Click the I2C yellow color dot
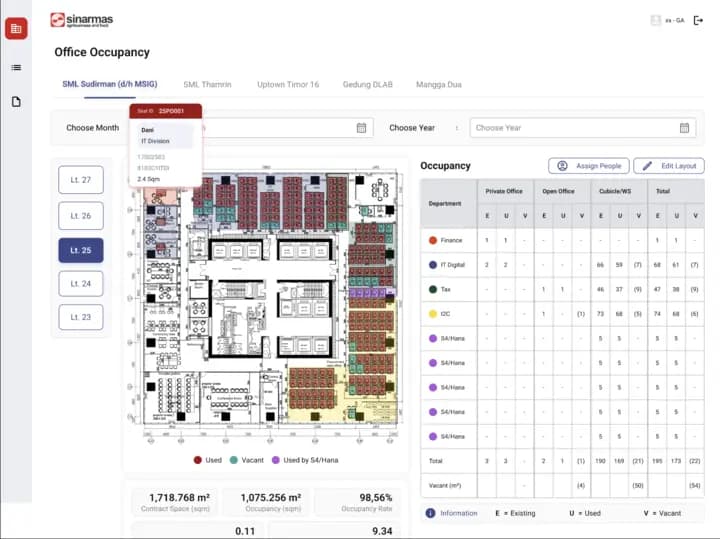This screenshot has height=539, width=720. point(433,314)
